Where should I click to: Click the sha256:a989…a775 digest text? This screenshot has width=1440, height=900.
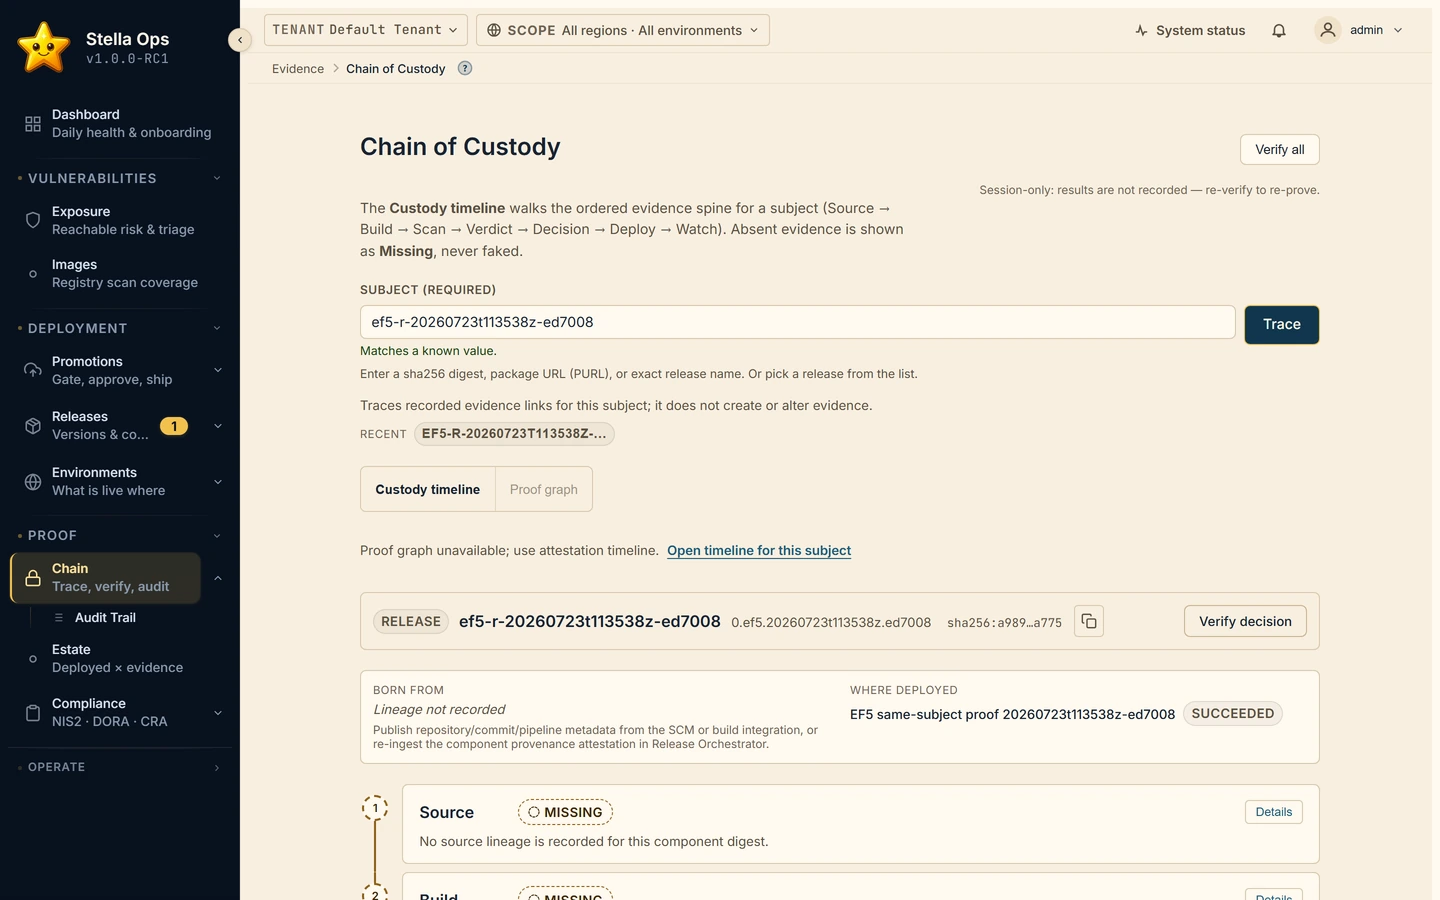point(1004,623)
